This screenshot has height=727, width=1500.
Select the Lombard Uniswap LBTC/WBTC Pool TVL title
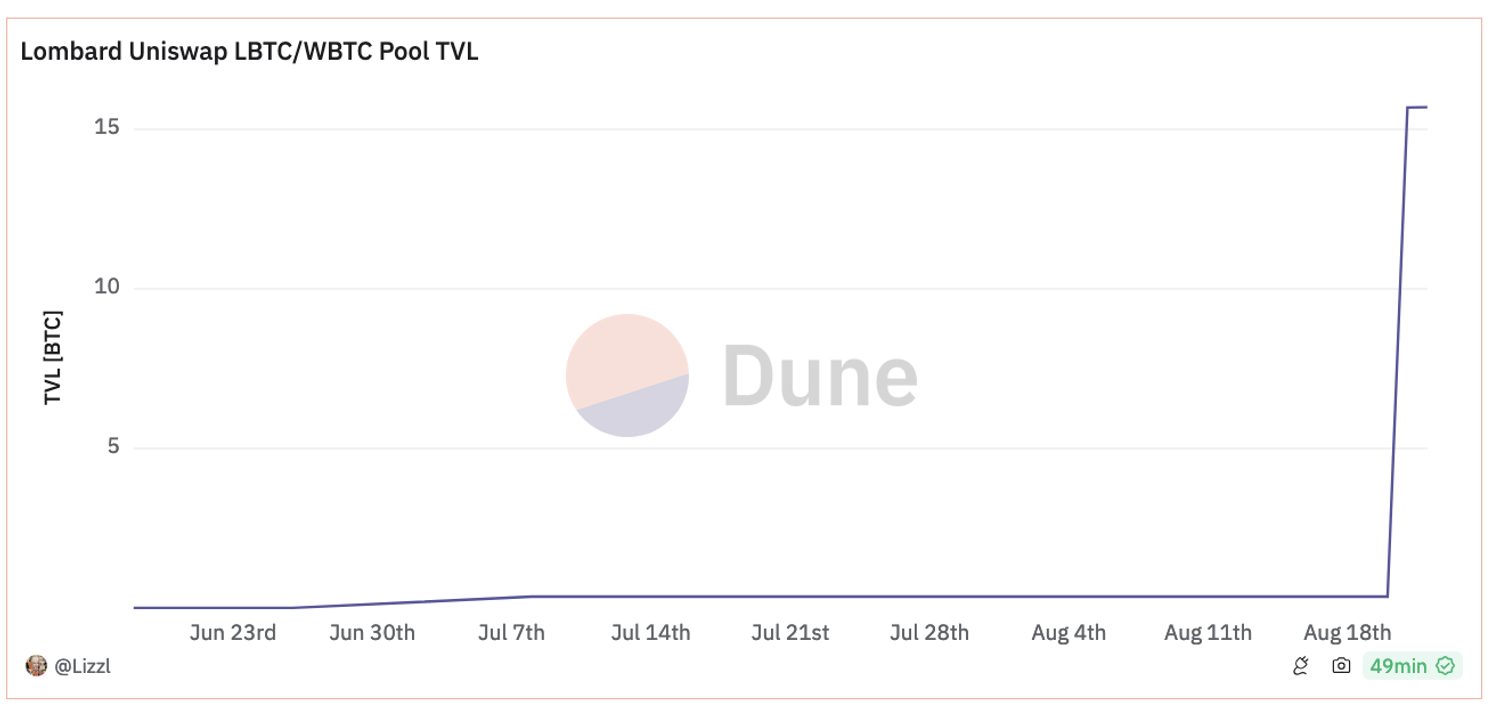point(249,52)
